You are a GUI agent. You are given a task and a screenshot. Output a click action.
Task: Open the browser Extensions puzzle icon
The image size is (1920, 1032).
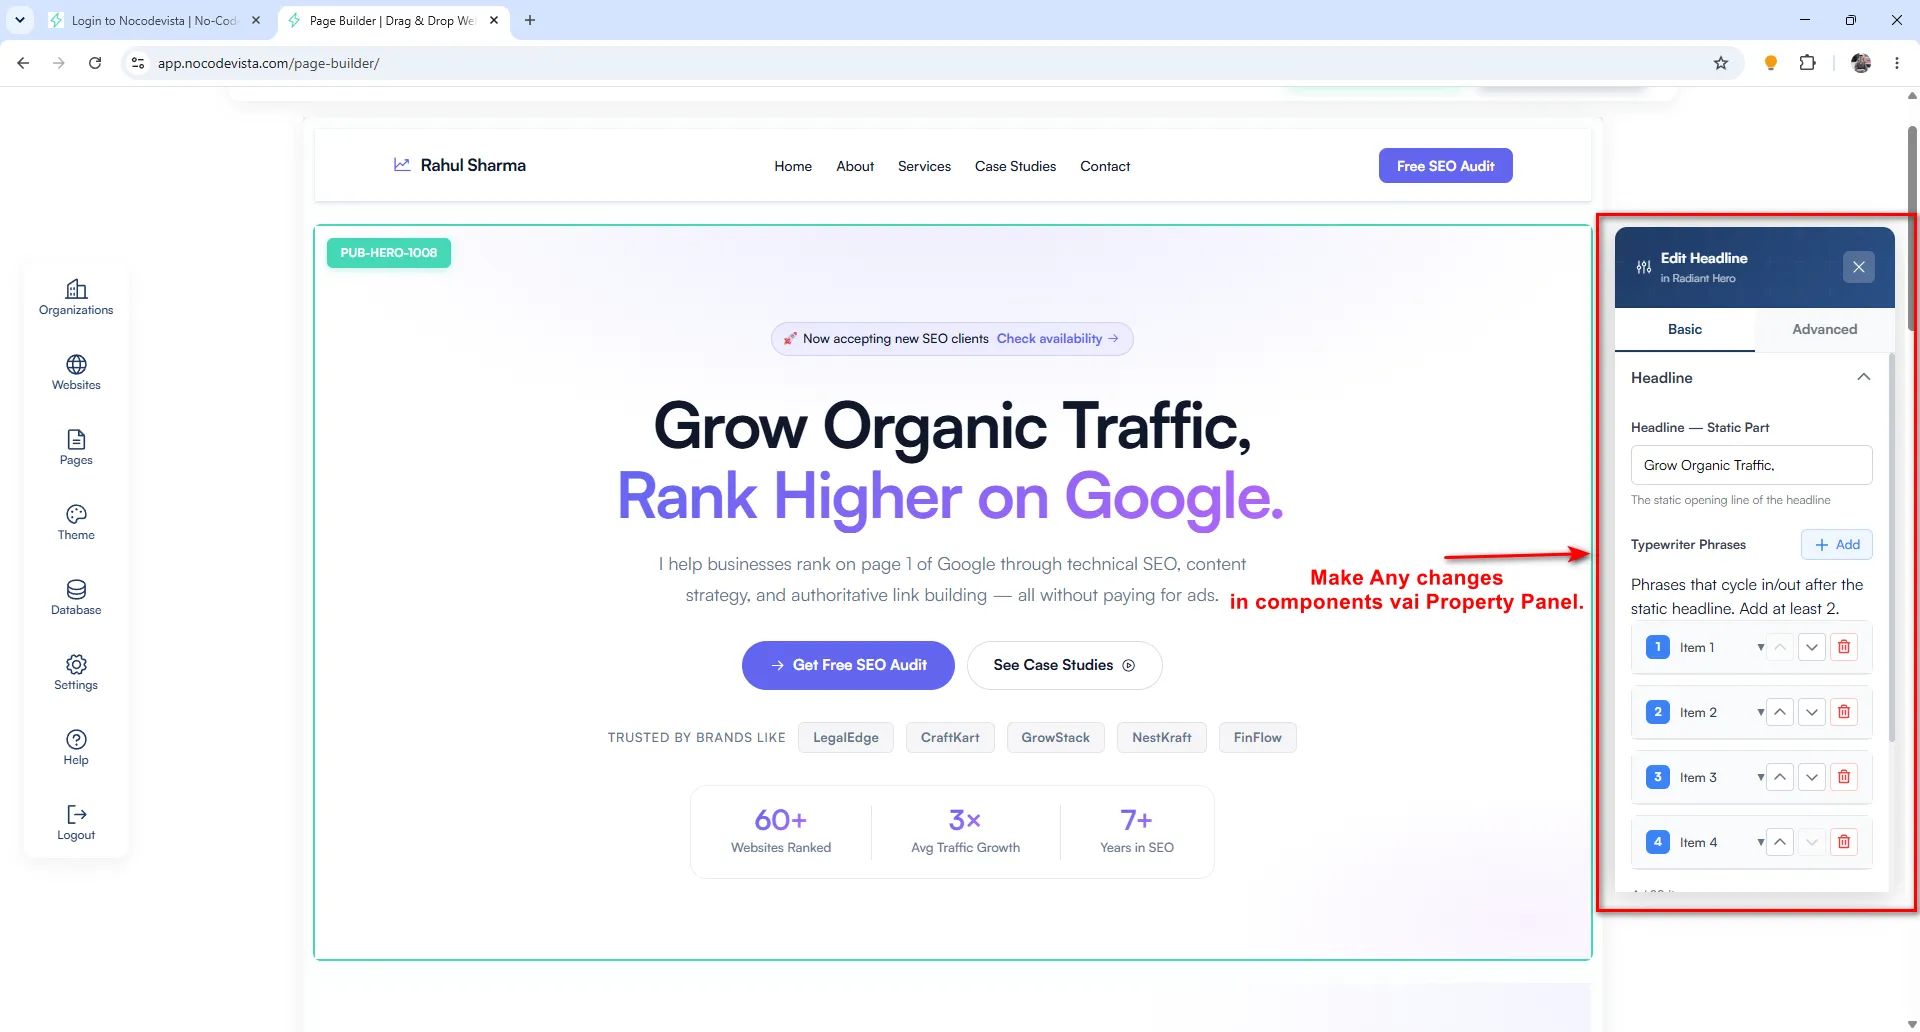click(1807, 63)
